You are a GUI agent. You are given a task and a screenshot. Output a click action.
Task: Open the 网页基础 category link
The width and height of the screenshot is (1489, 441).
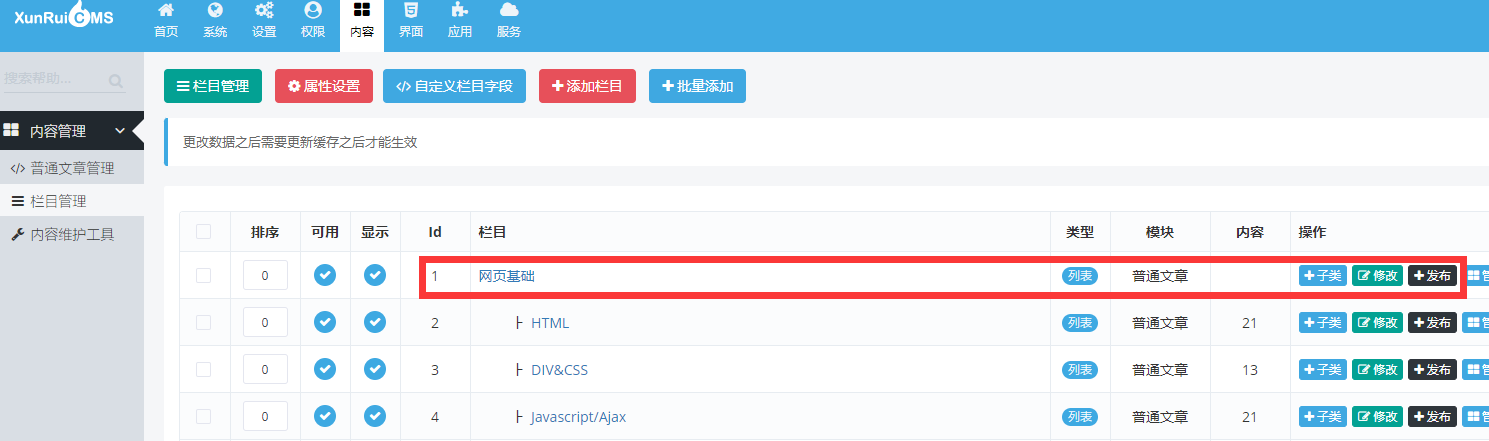point(506,276)
